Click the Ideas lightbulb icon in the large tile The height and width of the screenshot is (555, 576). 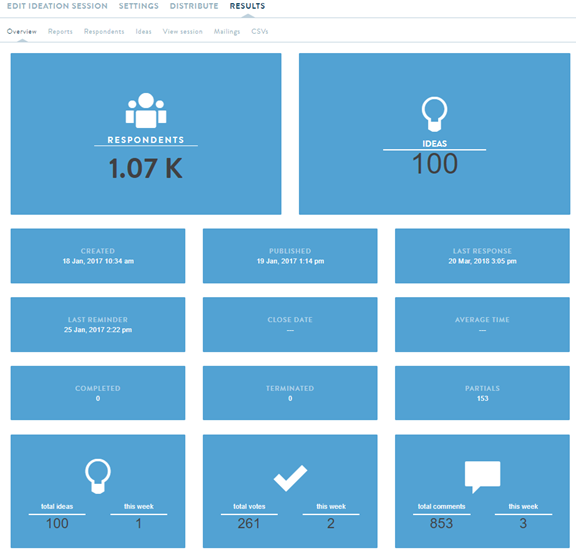[434, 114]
